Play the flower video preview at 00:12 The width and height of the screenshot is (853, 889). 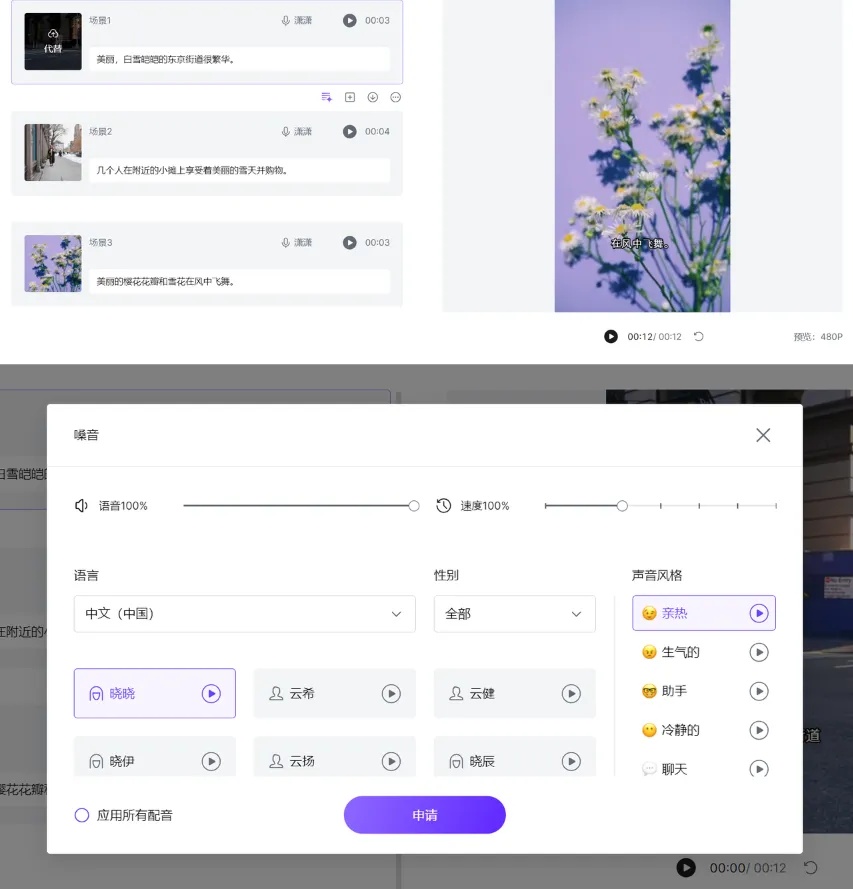(x=610, y=337)
